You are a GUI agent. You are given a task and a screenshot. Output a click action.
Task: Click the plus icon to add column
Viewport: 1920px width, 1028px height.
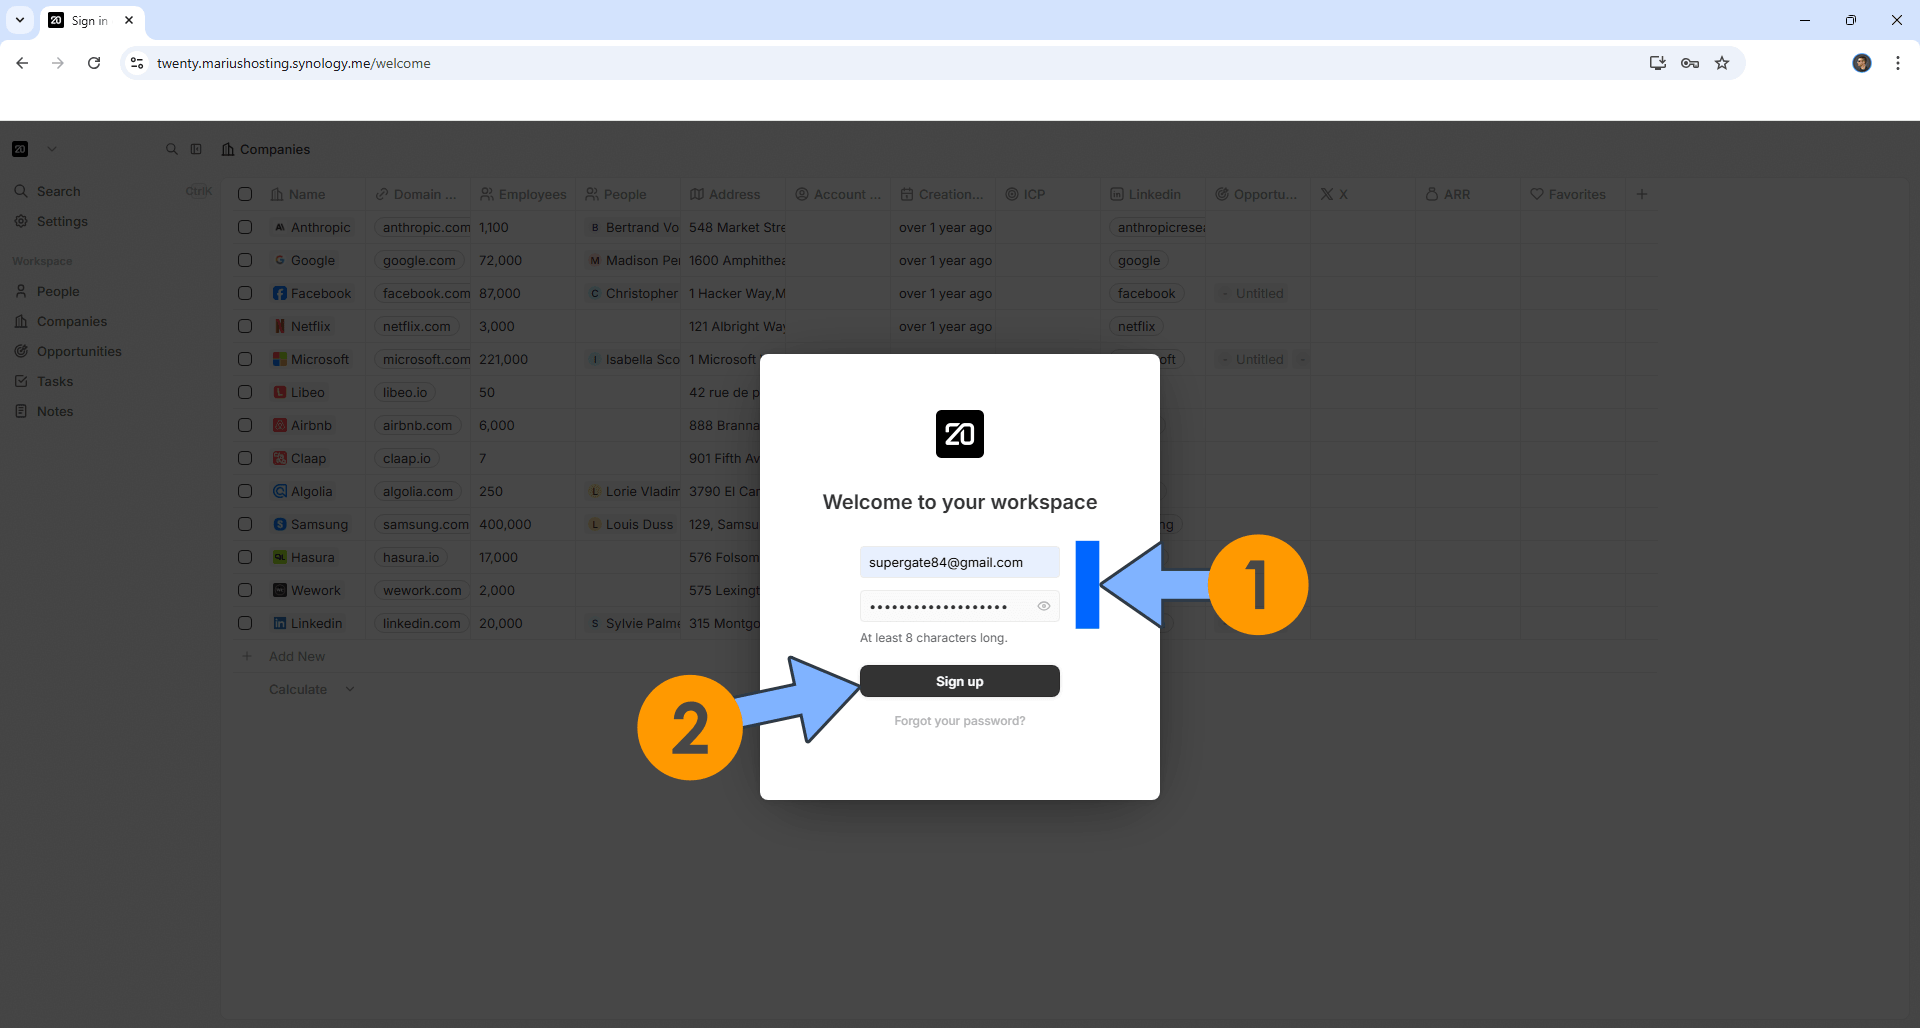[x=1641, y=194]
